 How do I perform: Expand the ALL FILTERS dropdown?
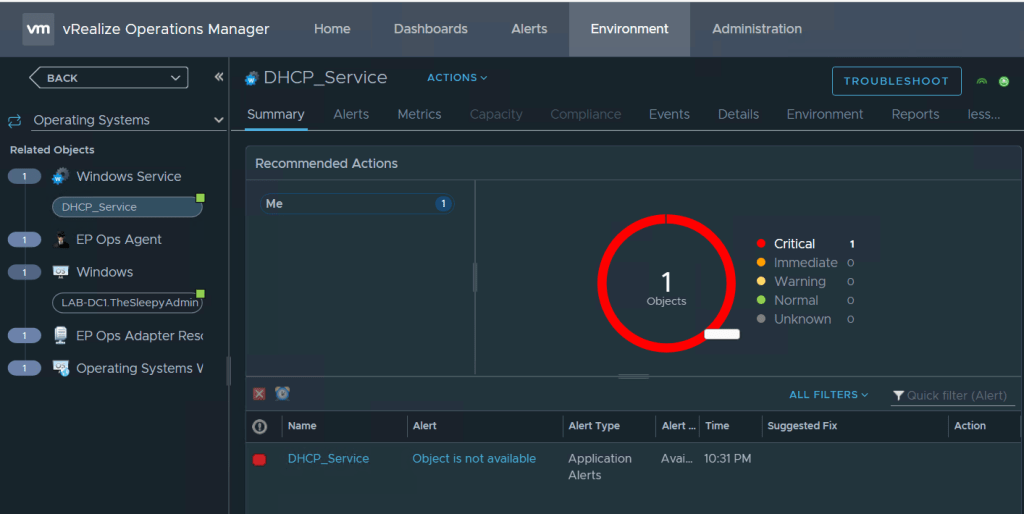[828, 395]
